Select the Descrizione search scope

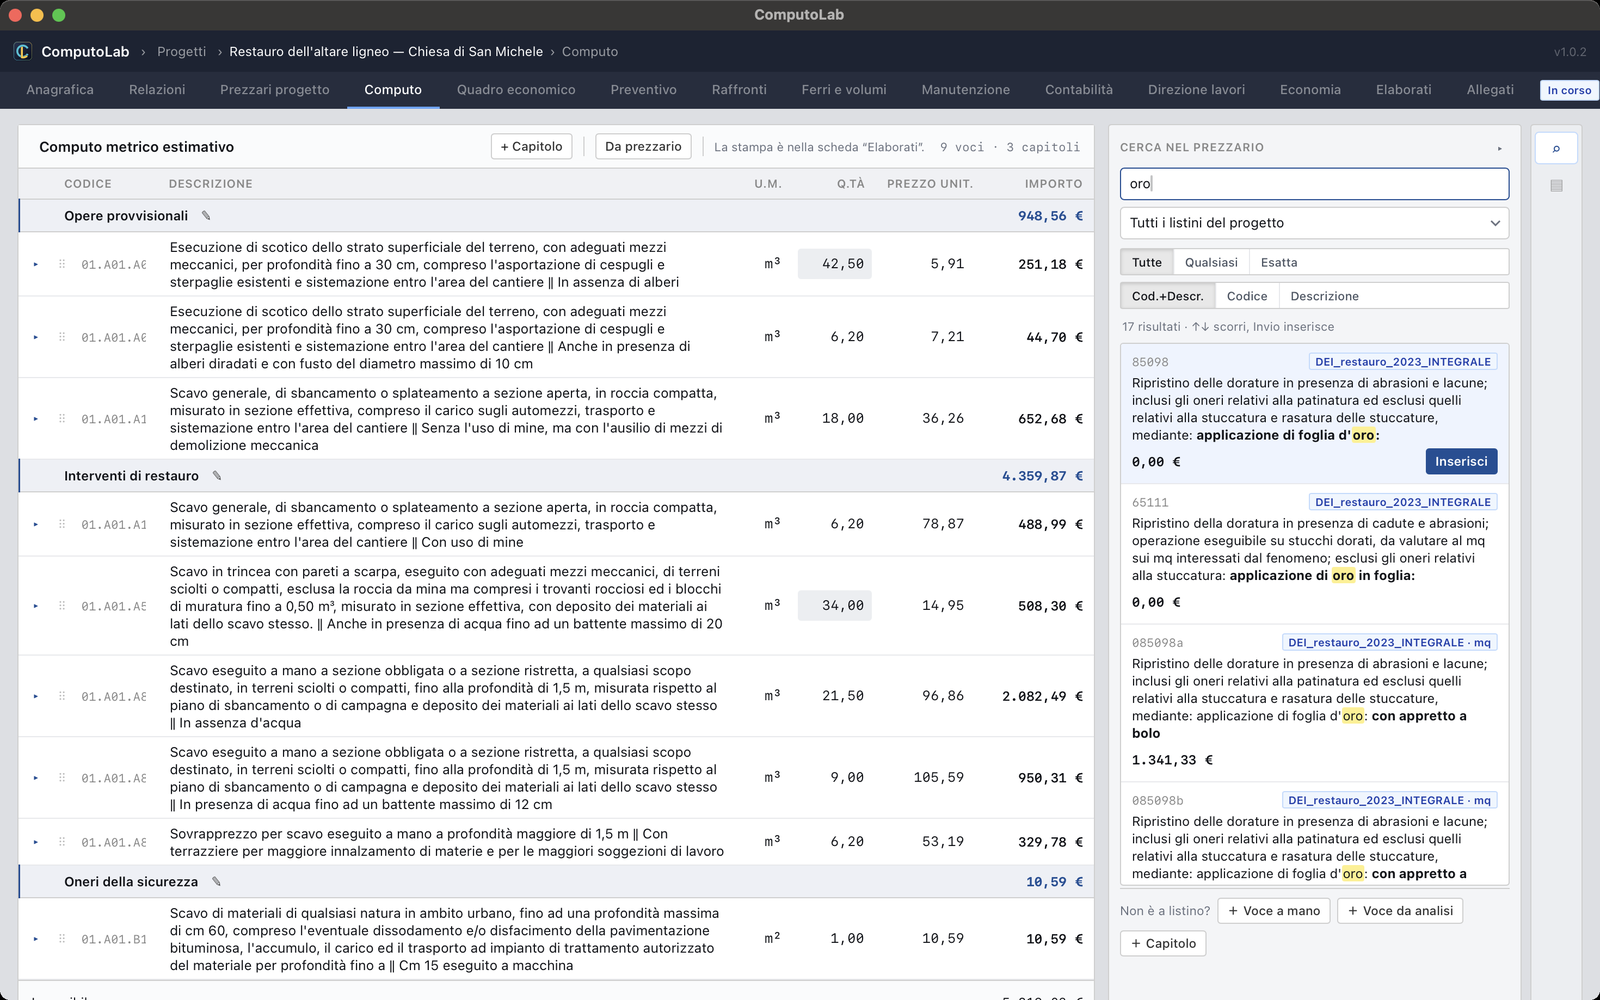pos(1324,296)
